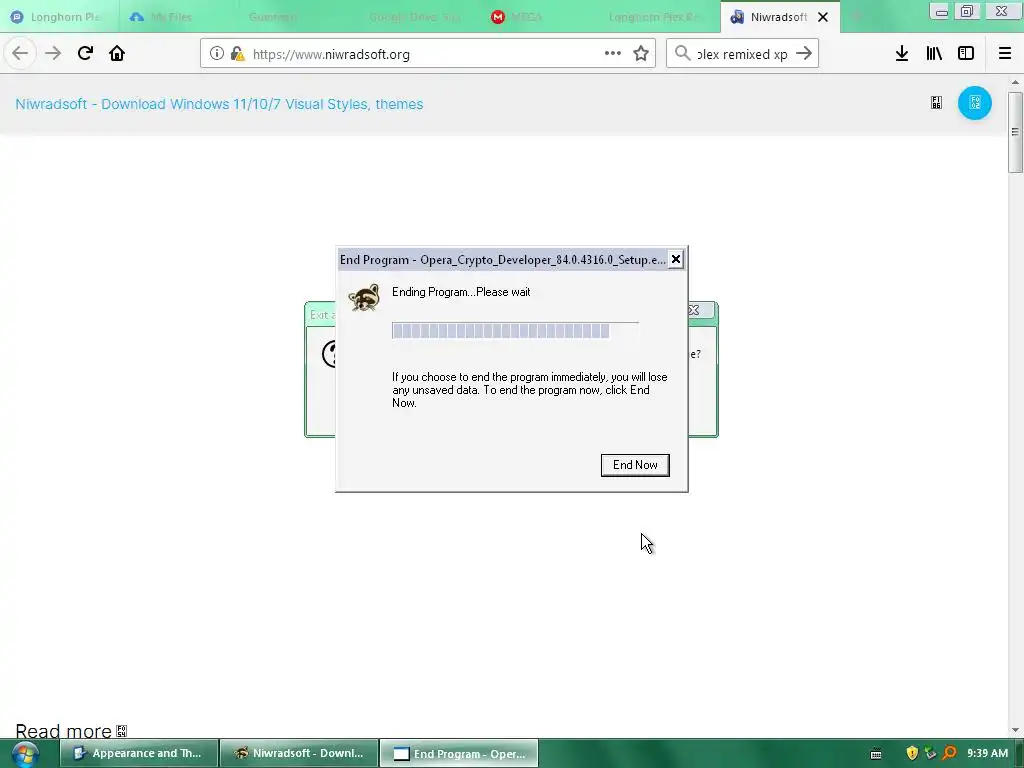Go back using the browser back arrow
Screen dimensions: 1024x768
click(x=20, y=54)
